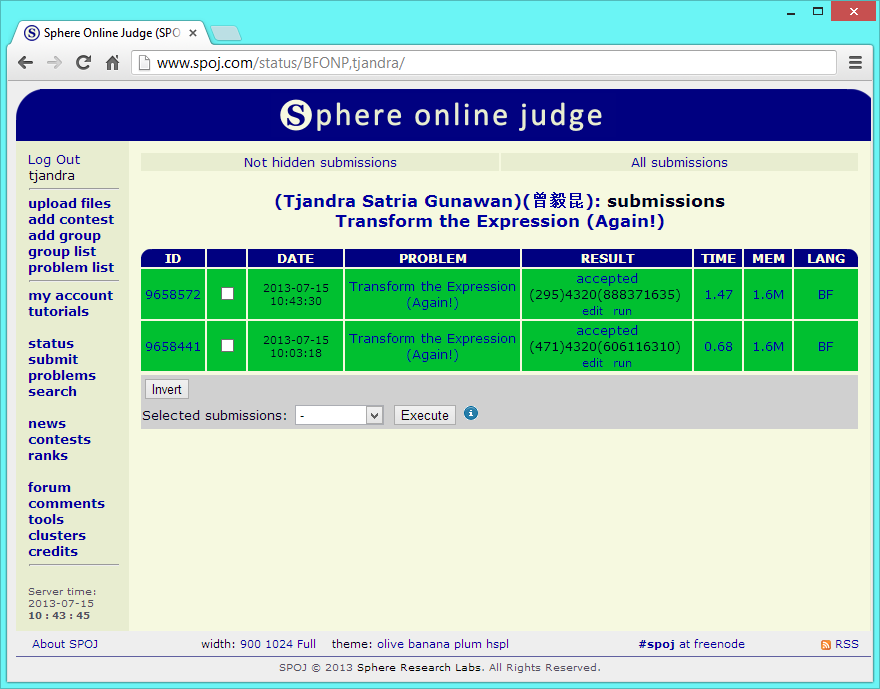880x689 pixels.
Task: Click the browser back arrow
Action: tap(25, 62)
